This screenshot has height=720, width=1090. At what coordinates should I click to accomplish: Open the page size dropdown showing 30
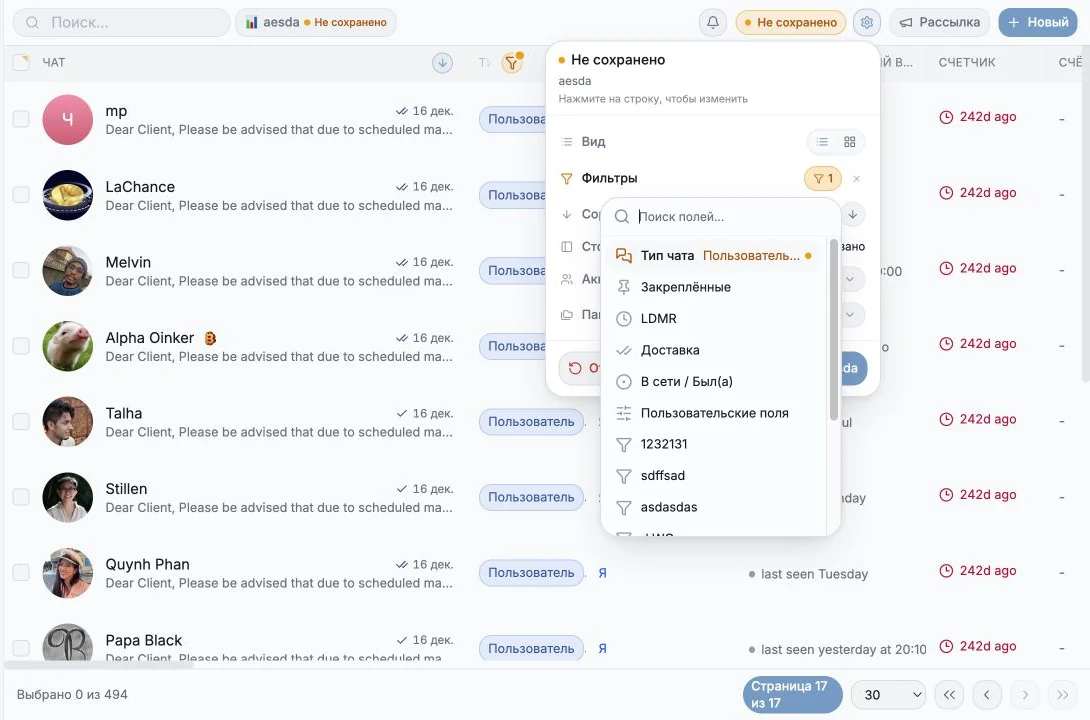[x=888, y=694]
